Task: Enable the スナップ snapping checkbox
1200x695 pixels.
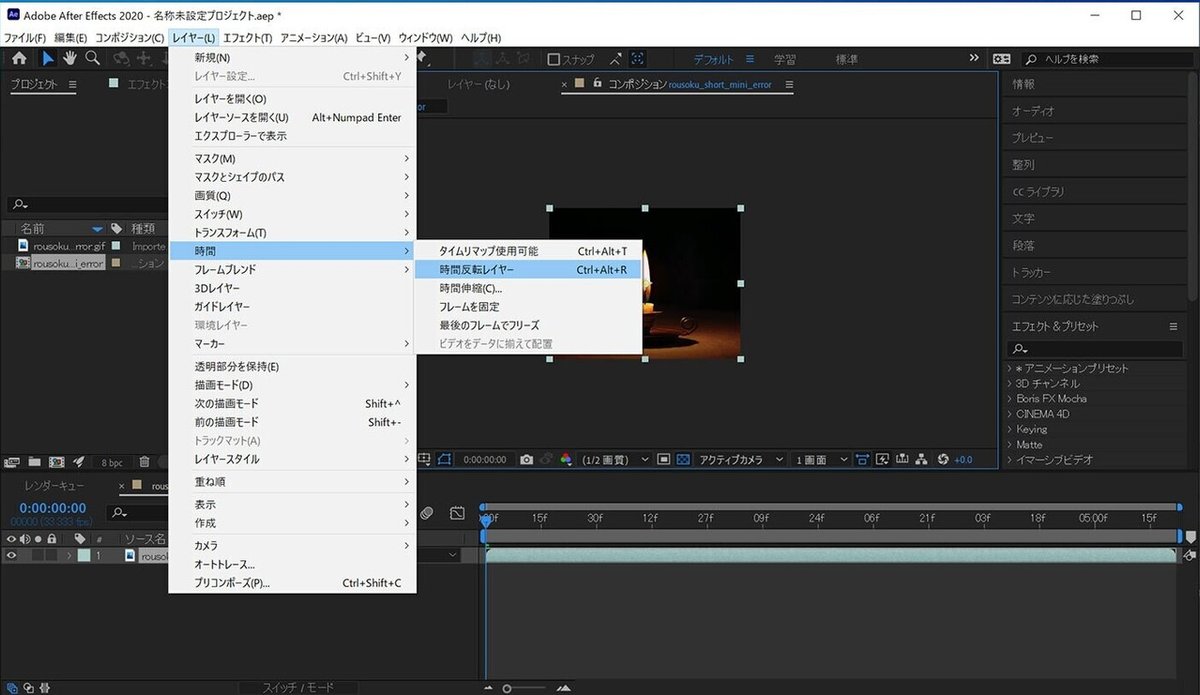Action: (x=553, y=60)
